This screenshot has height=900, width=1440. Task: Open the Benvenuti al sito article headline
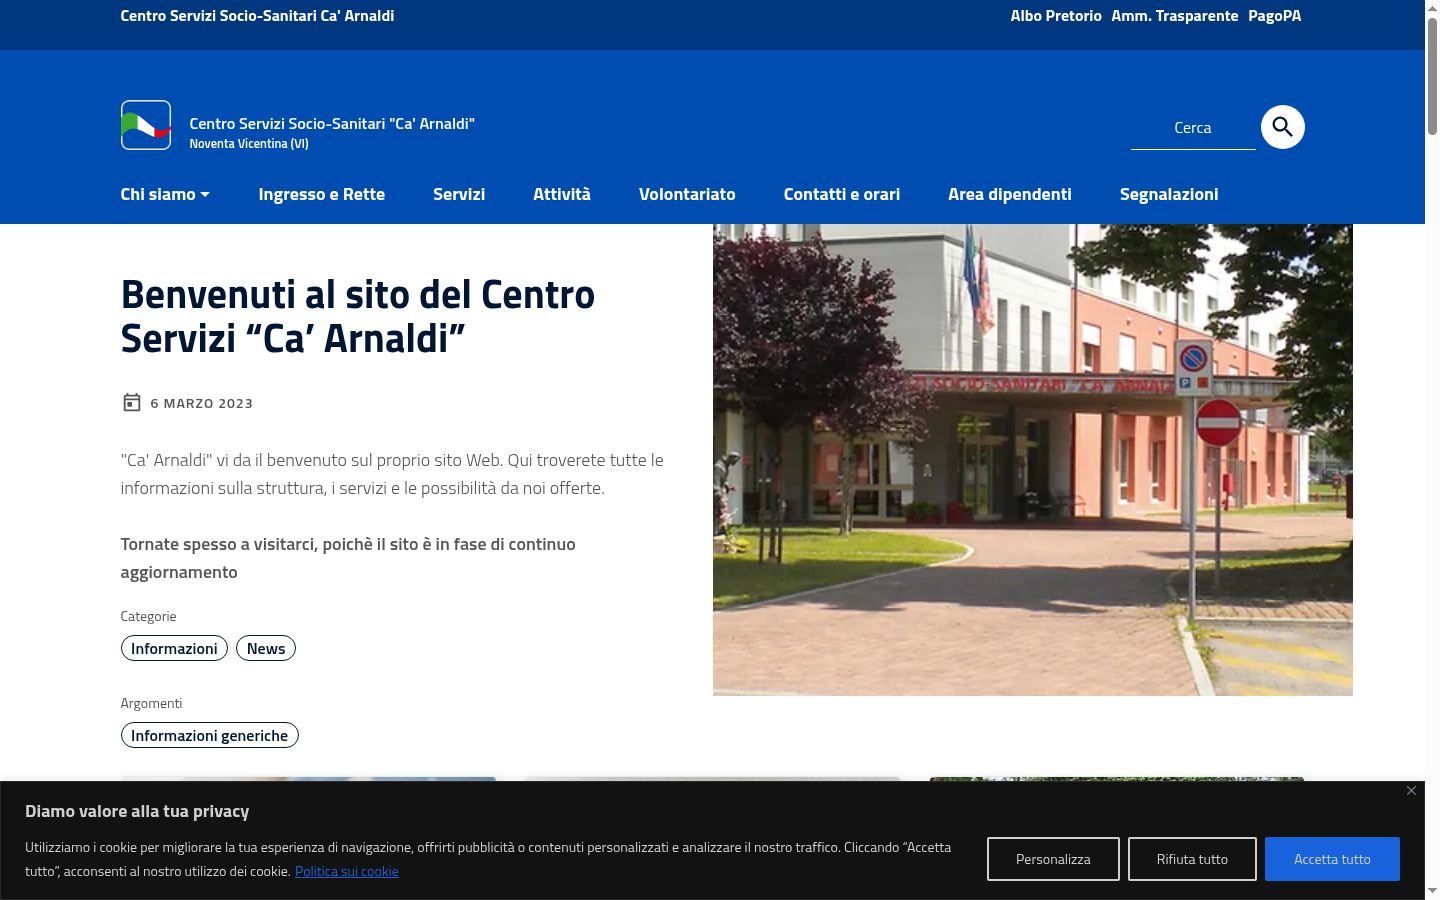358,316
